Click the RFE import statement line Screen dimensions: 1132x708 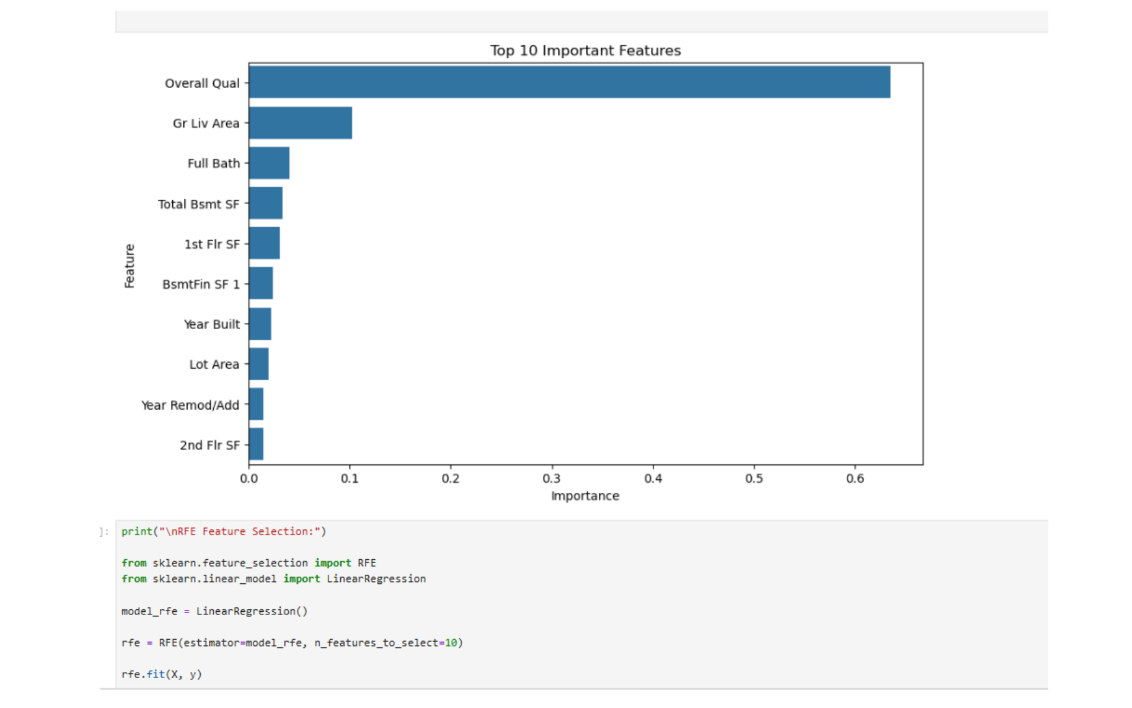tap(248, 563)
